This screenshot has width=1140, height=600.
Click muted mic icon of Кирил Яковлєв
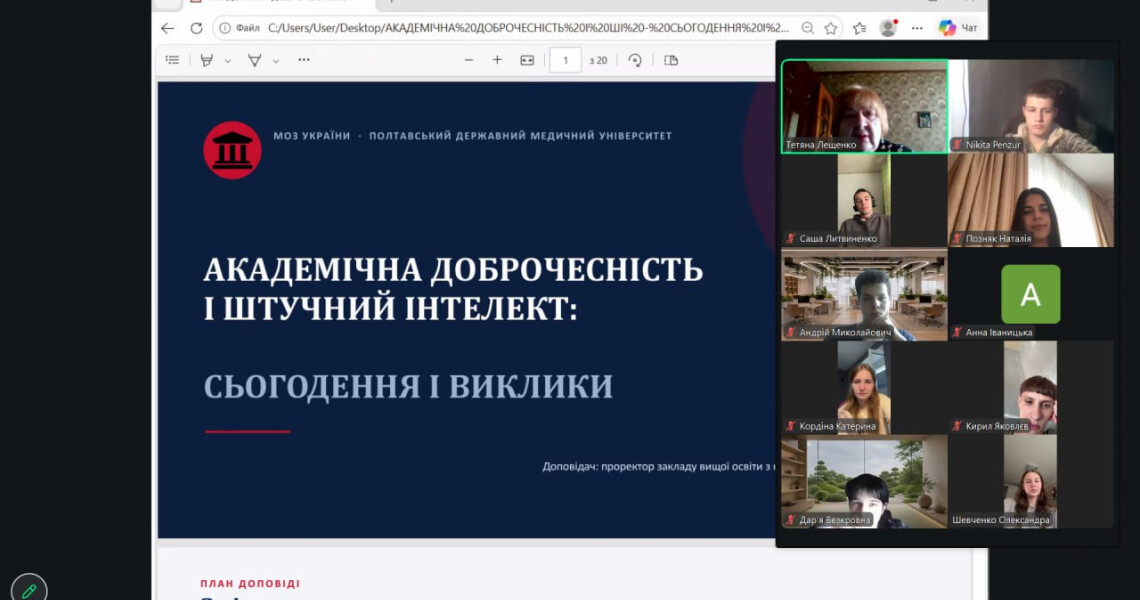pyautogui.click(x=958, y=426)
